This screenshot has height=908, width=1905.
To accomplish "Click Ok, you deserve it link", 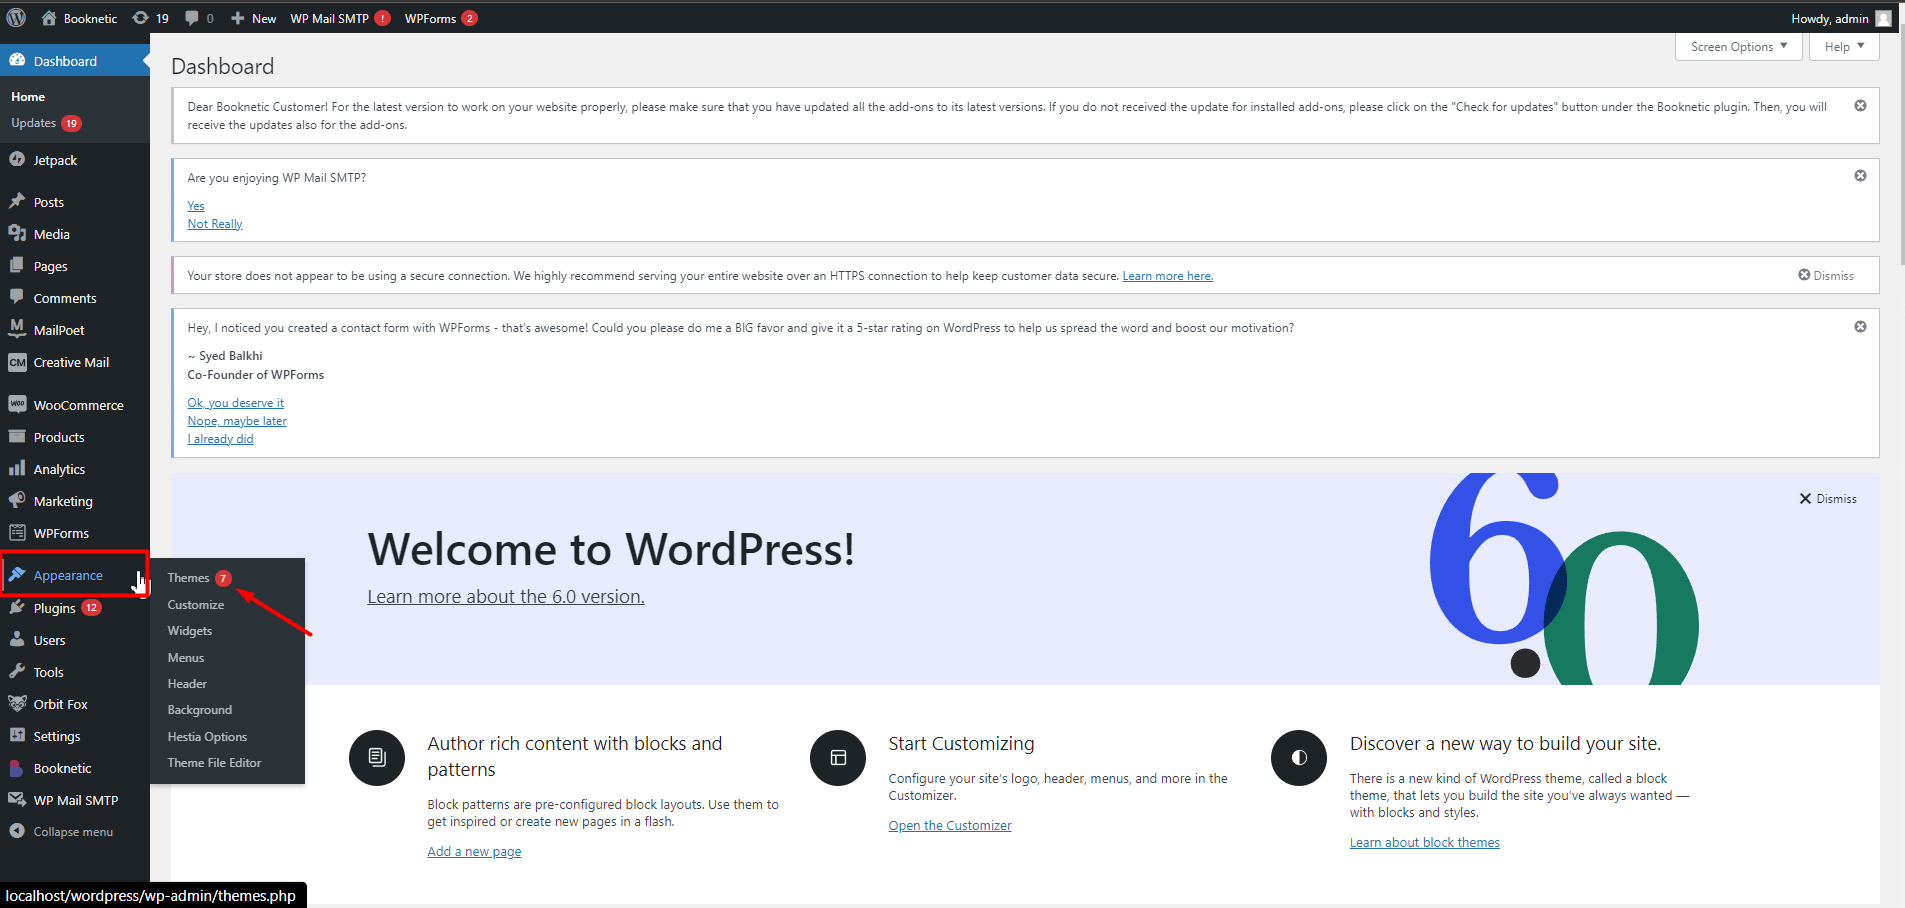I will click(x=236, y=403).
